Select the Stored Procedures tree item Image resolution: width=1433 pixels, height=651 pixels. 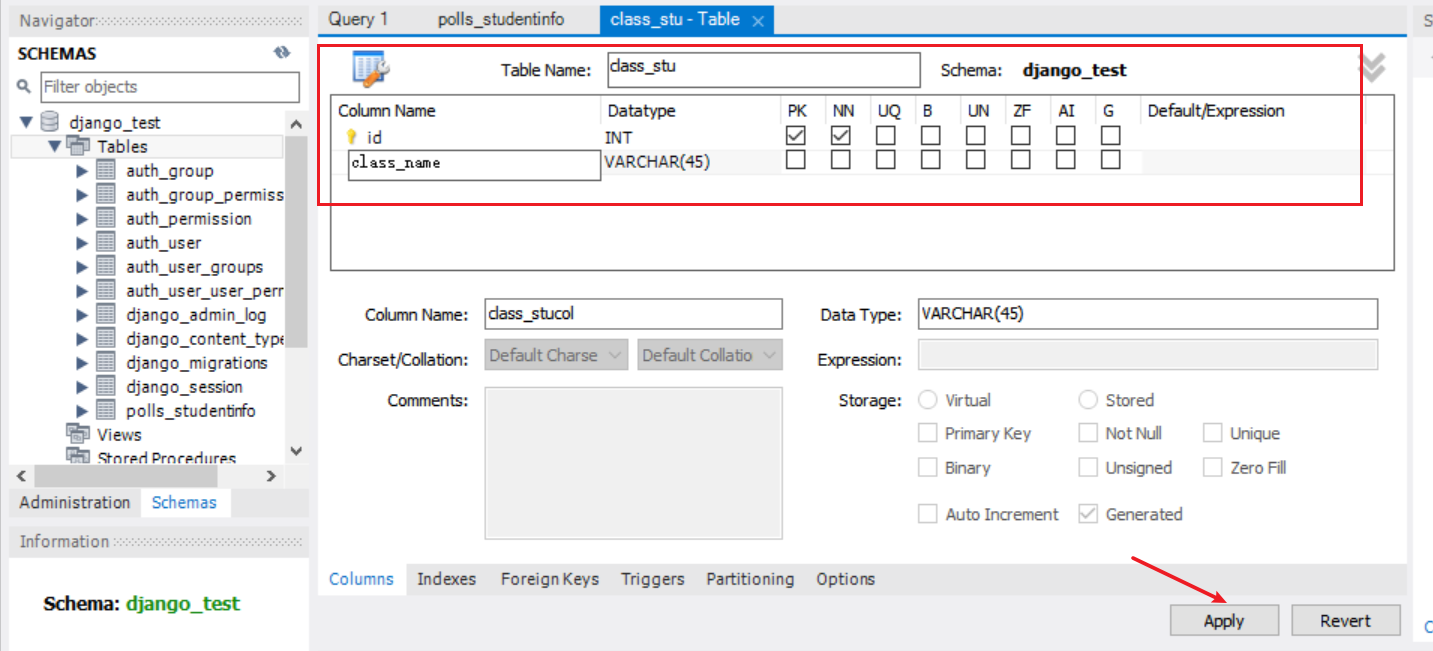click(x=166, y=458)
